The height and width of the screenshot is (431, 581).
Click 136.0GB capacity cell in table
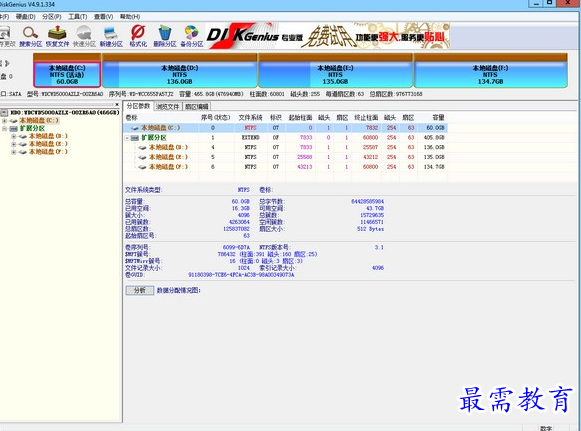pos(434,147)
